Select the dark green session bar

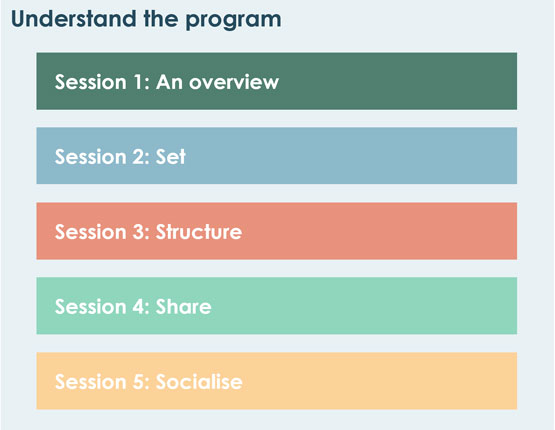(276, 81)
